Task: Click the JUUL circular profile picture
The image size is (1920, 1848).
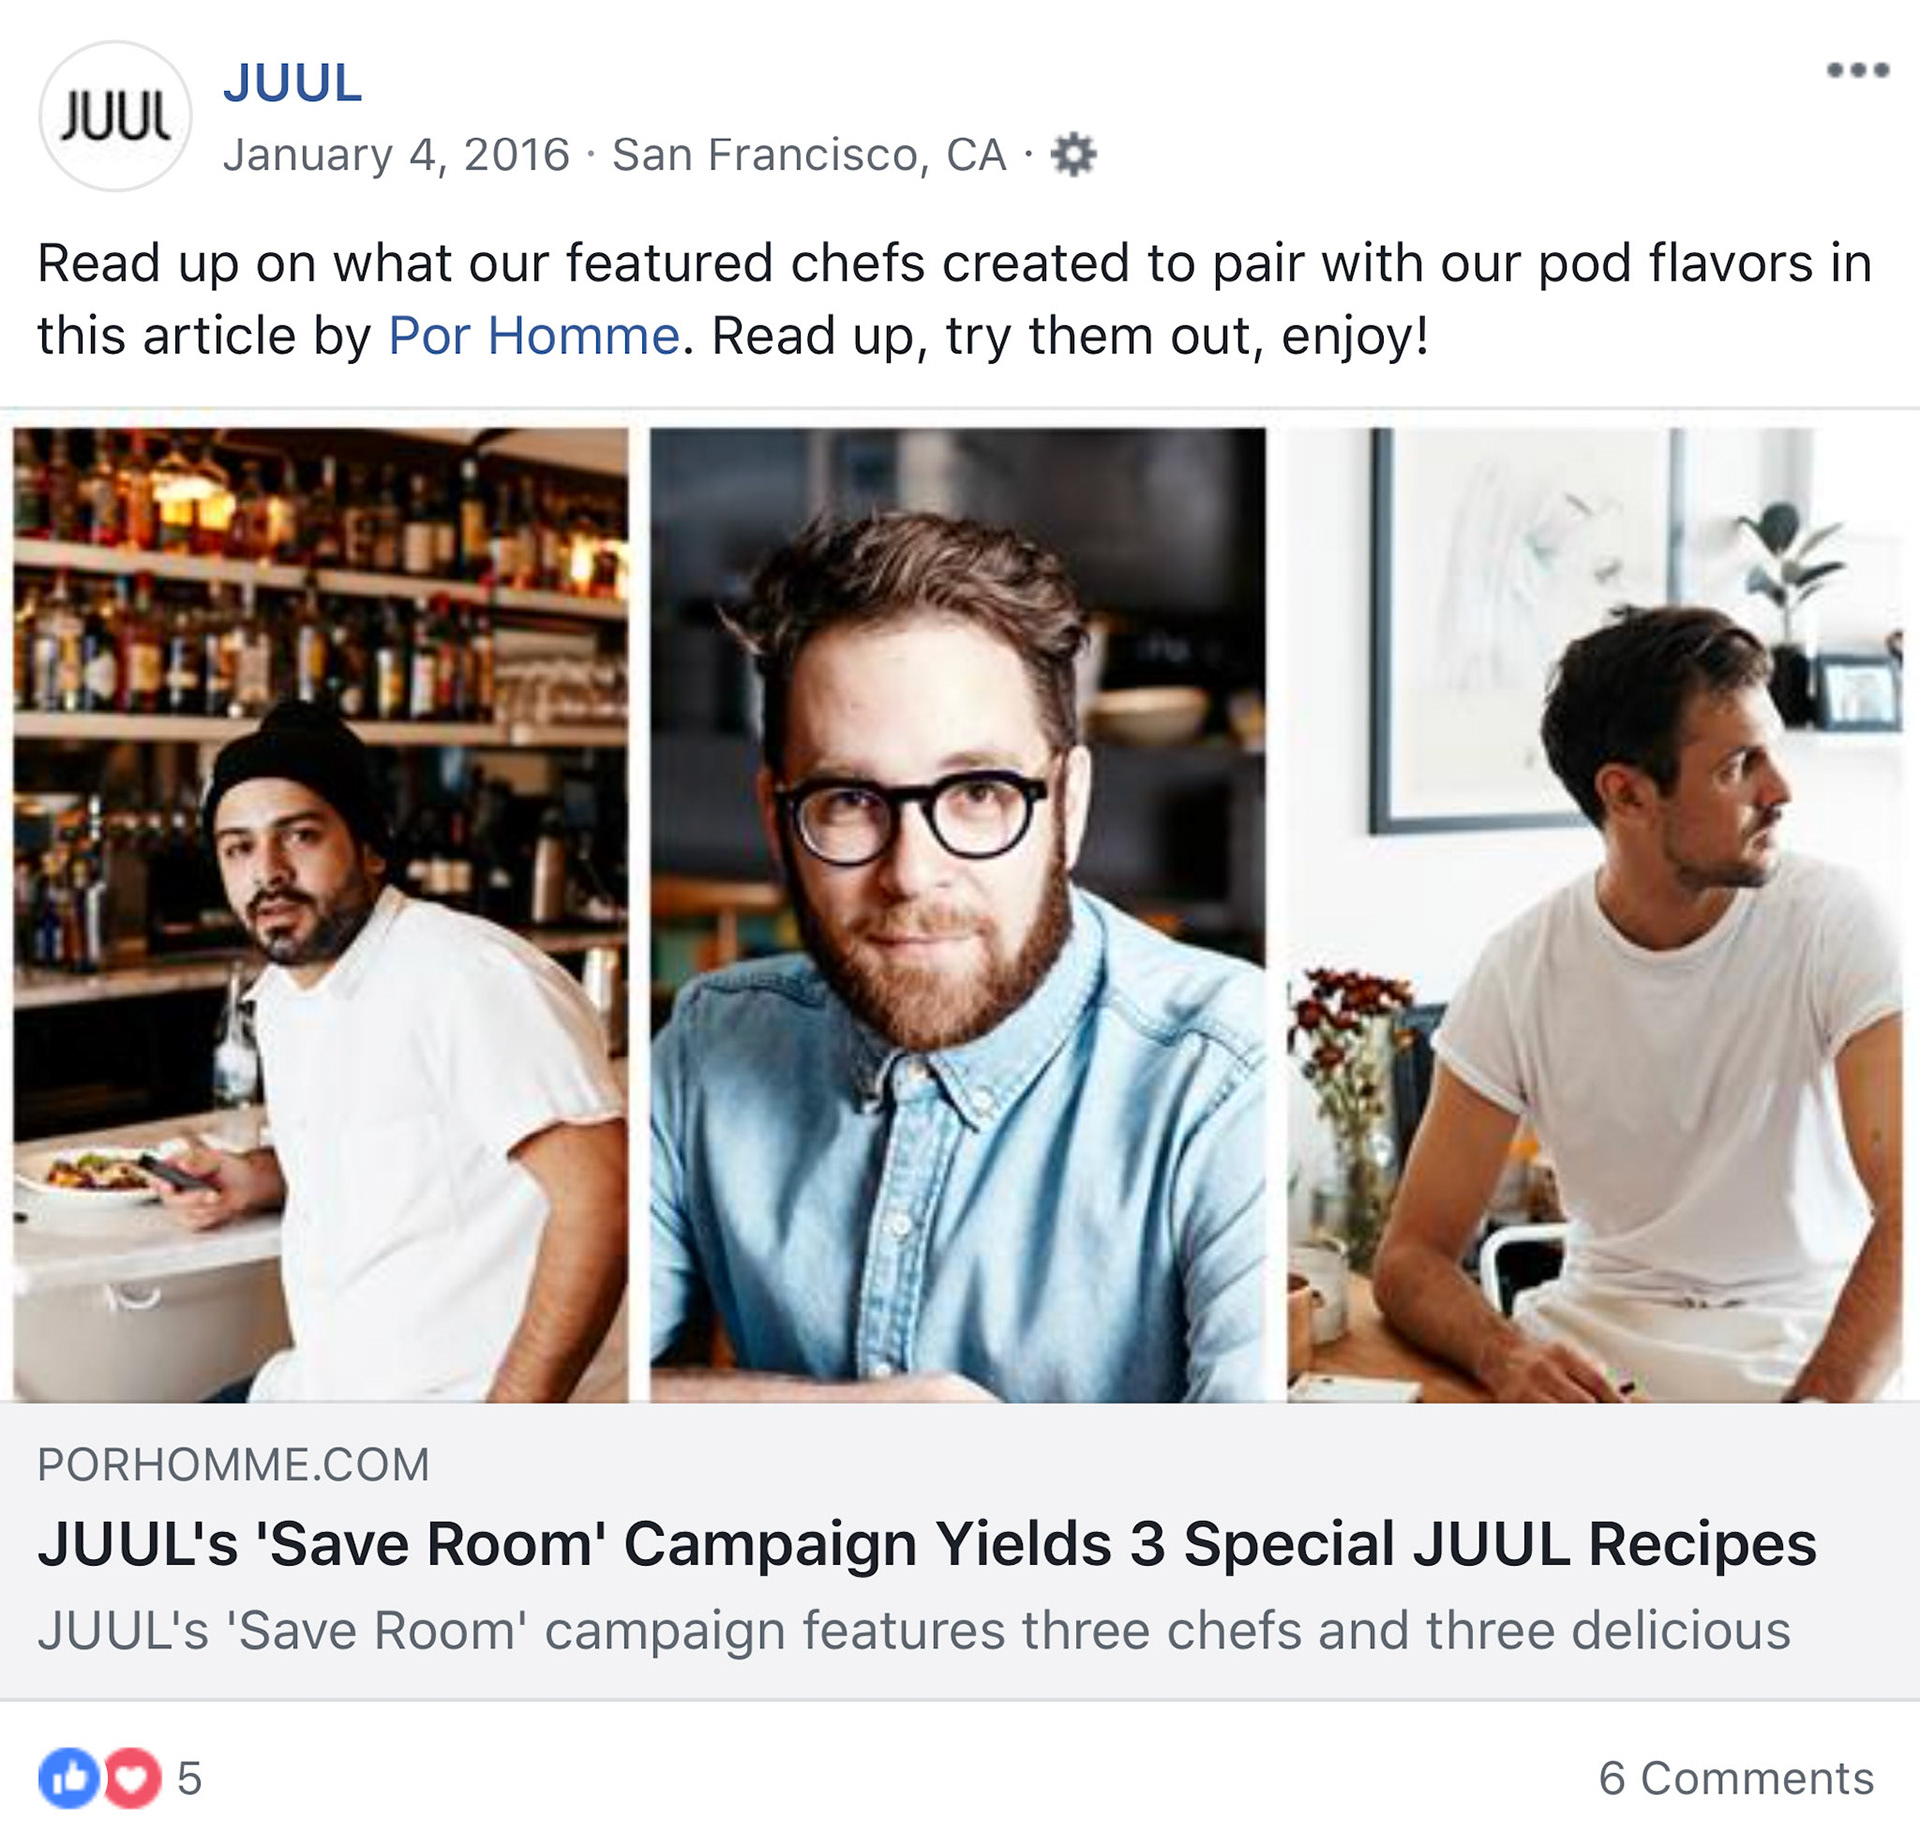Action: pyautogui.click(x=115, y=116)
